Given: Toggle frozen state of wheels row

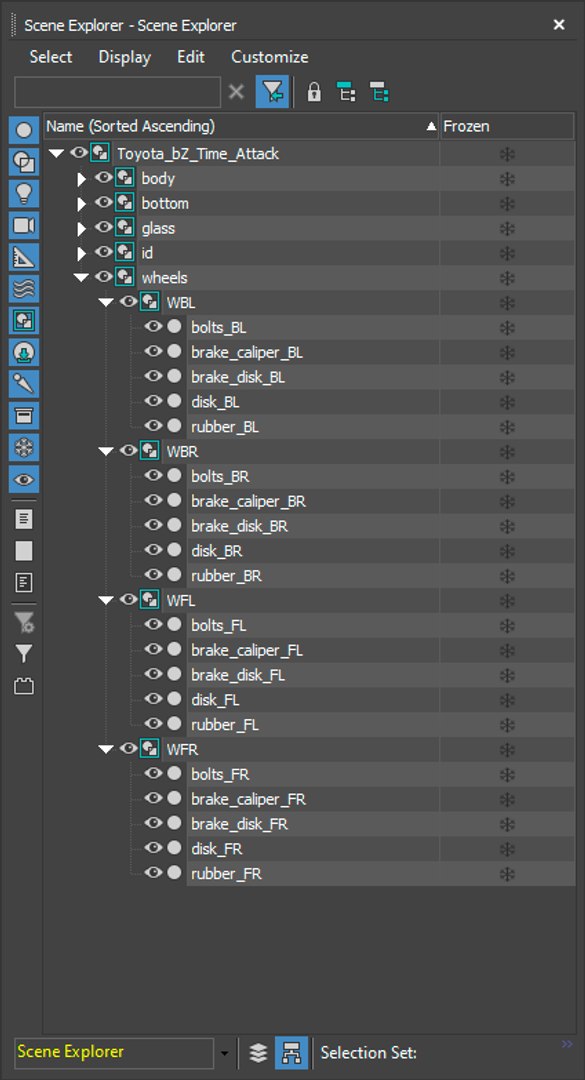Looking at the screenshot, I should [507, 278].
